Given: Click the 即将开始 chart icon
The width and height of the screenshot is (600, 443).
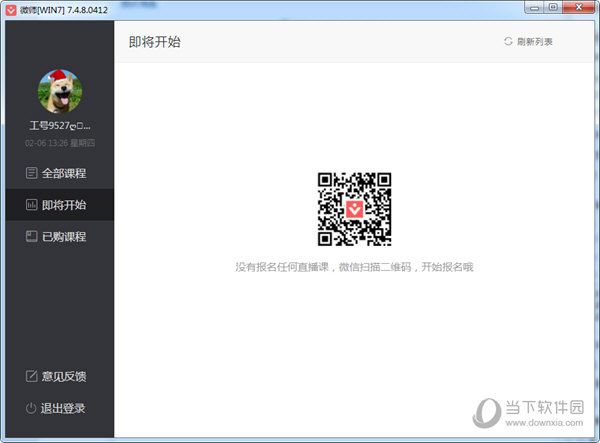Looking at the screenshot, I should click(x=31, y=205).
